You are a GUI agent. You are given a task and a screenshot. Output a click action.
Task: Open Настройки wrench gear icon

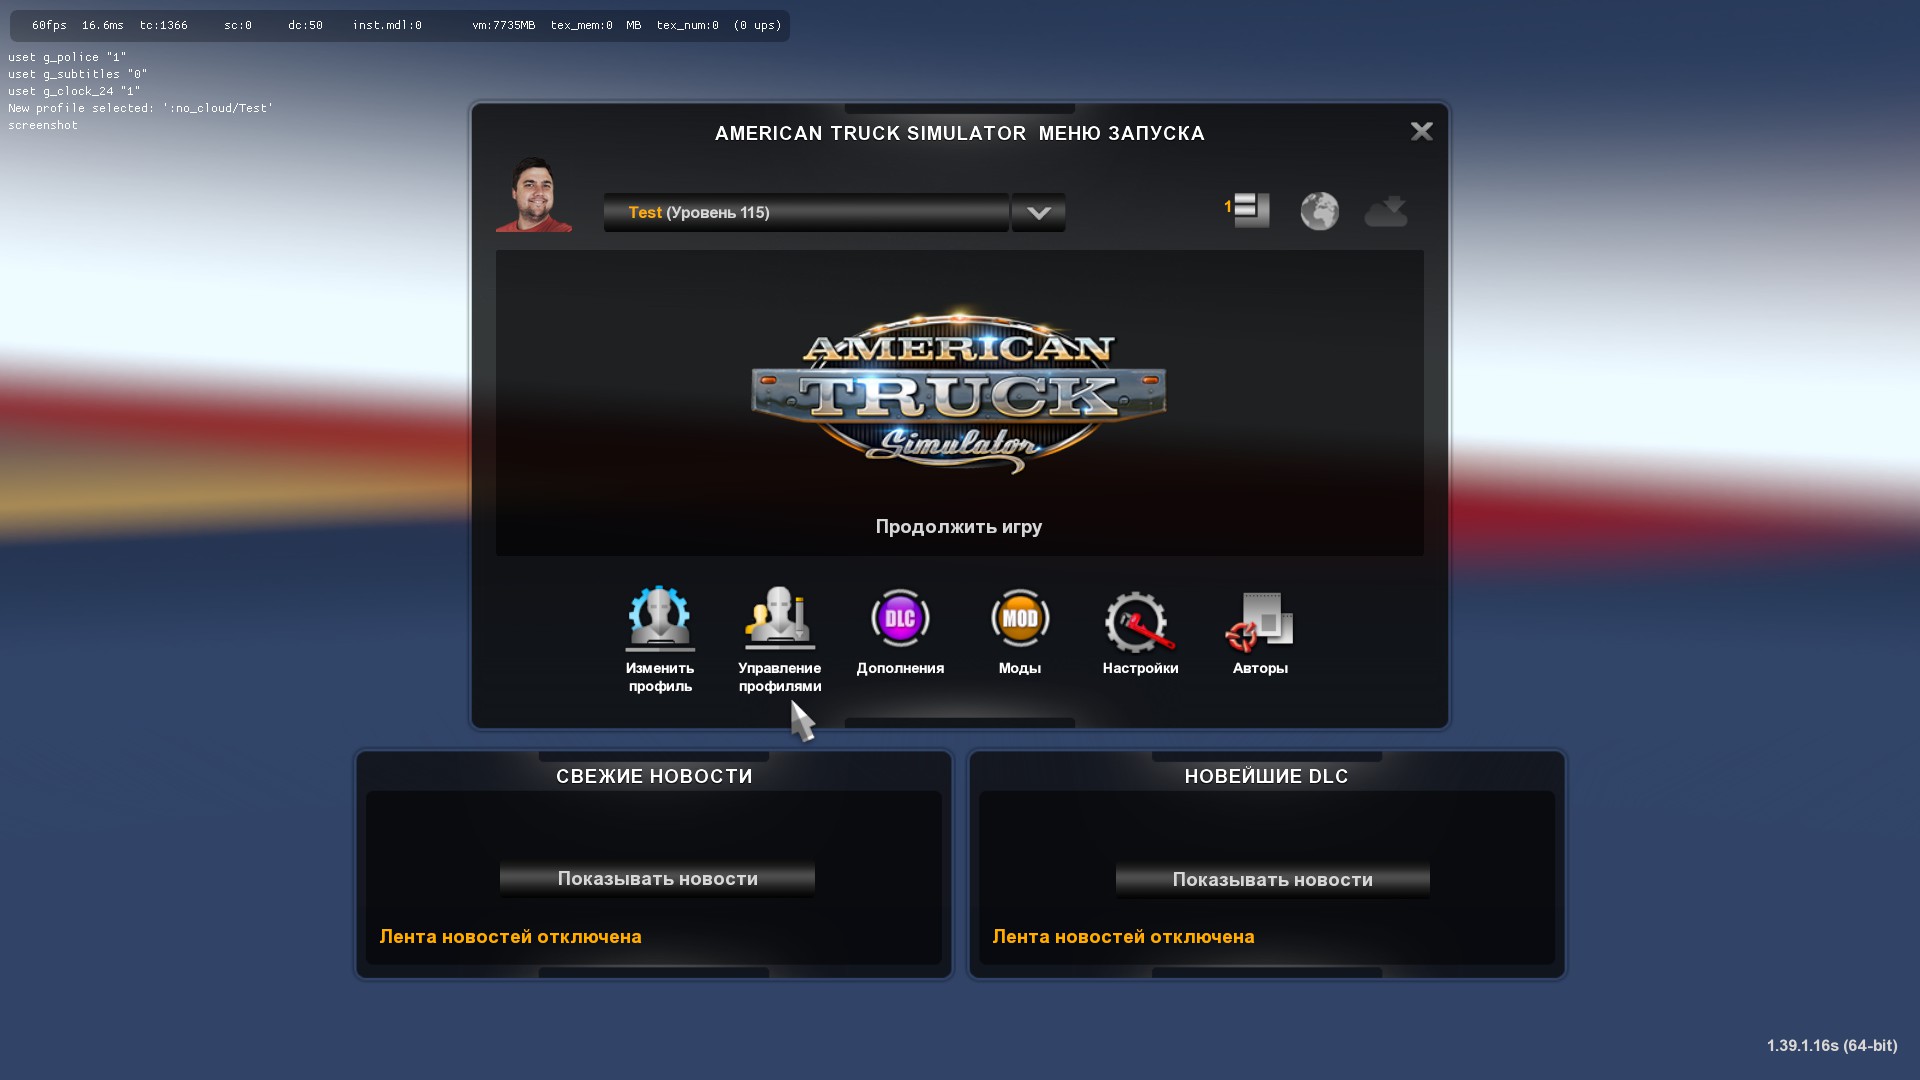click(x=1140, y=622)
